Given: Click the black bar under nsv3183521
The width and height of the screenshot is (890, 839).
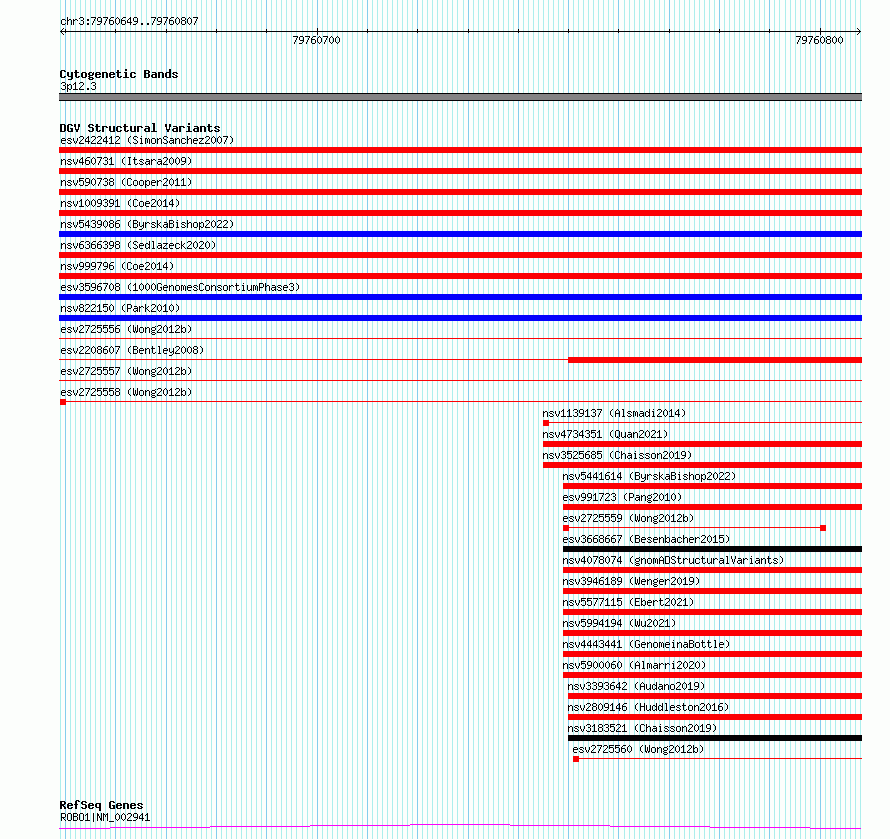Looking at the screenshot, I should click(x=715, y=738).
